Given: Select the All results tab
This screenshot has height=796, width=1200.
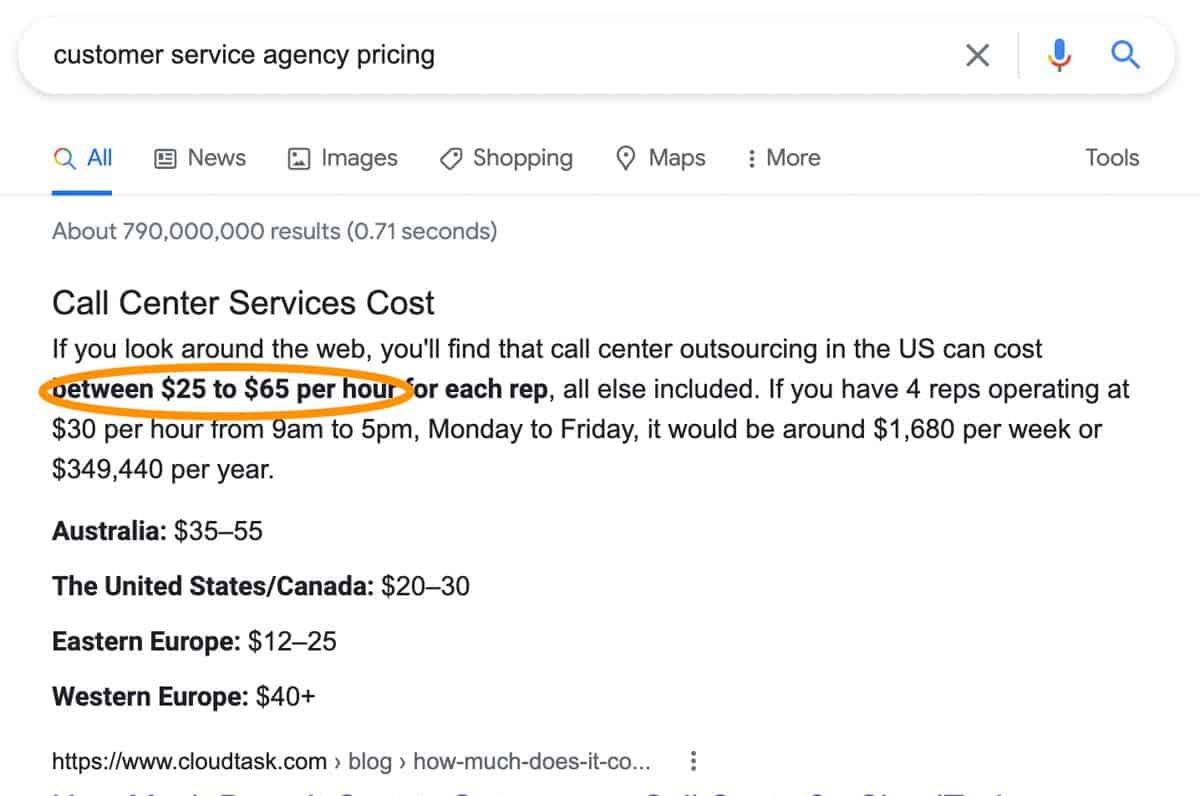Looking at the screenshot, I should click(x=95, y=158).
